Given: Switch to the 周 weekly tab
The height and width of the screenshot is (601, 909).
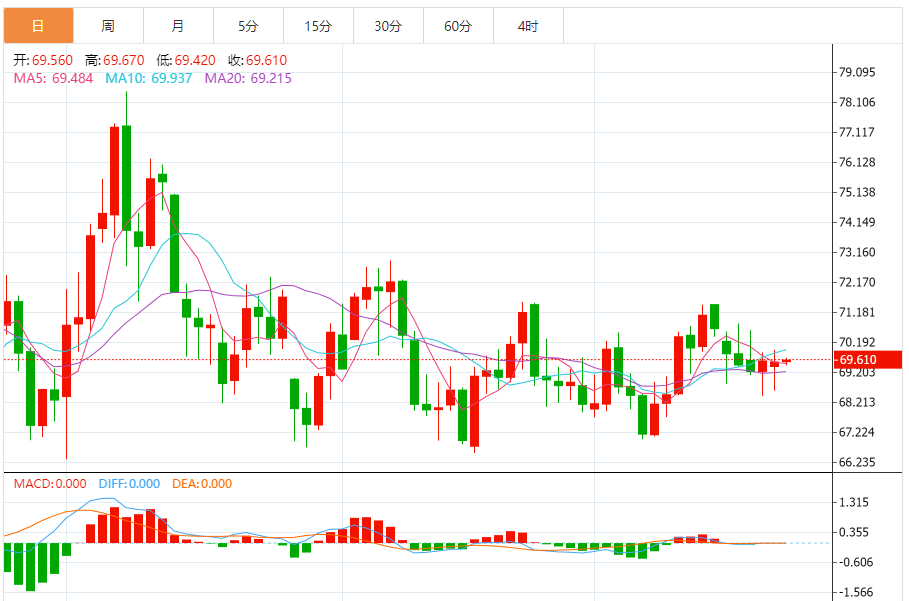Looking at the screenshot, I should click(x=108, y=26).
